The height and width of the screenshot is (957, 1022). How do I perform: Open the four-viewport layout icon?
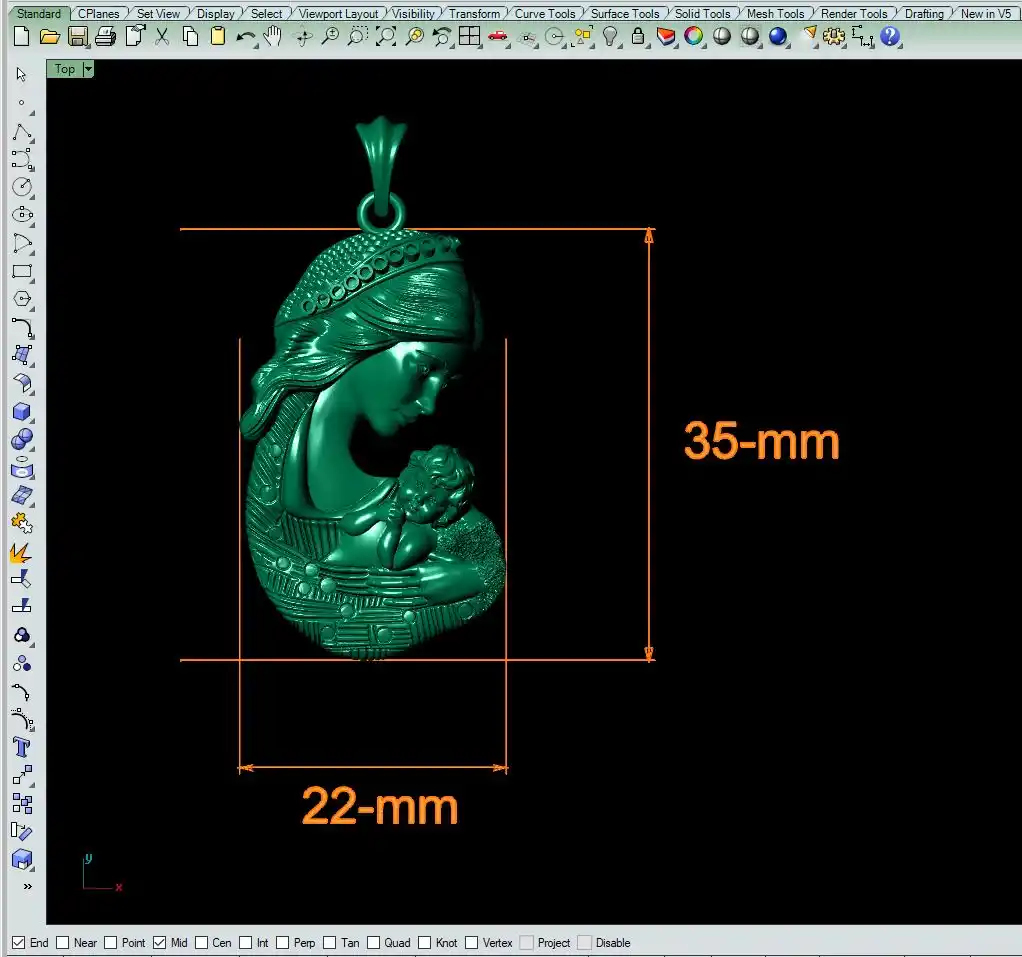pos(470,37)
